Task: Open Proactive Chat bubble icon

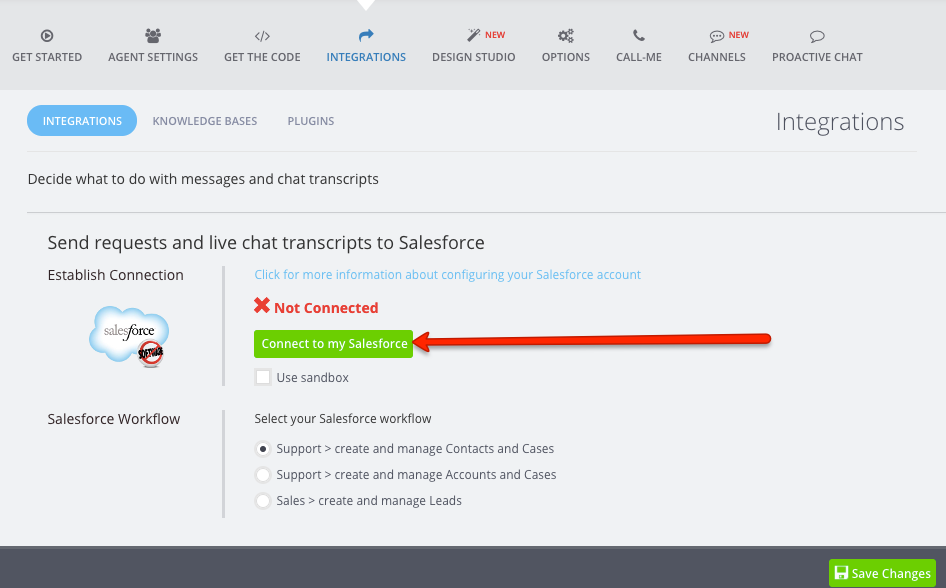Action: coord(817,36)
